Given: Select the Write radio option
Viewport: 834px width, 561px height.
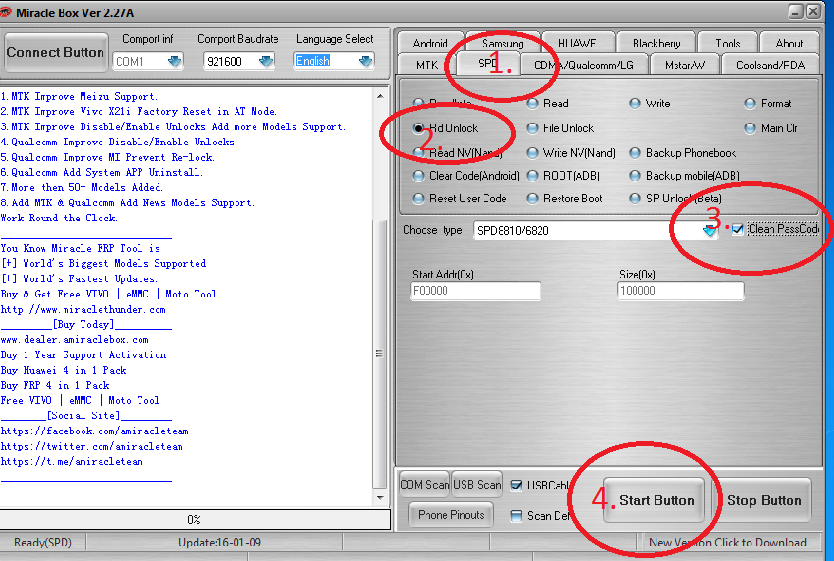Looking at the screenshot, I should (x=635, y=104).
